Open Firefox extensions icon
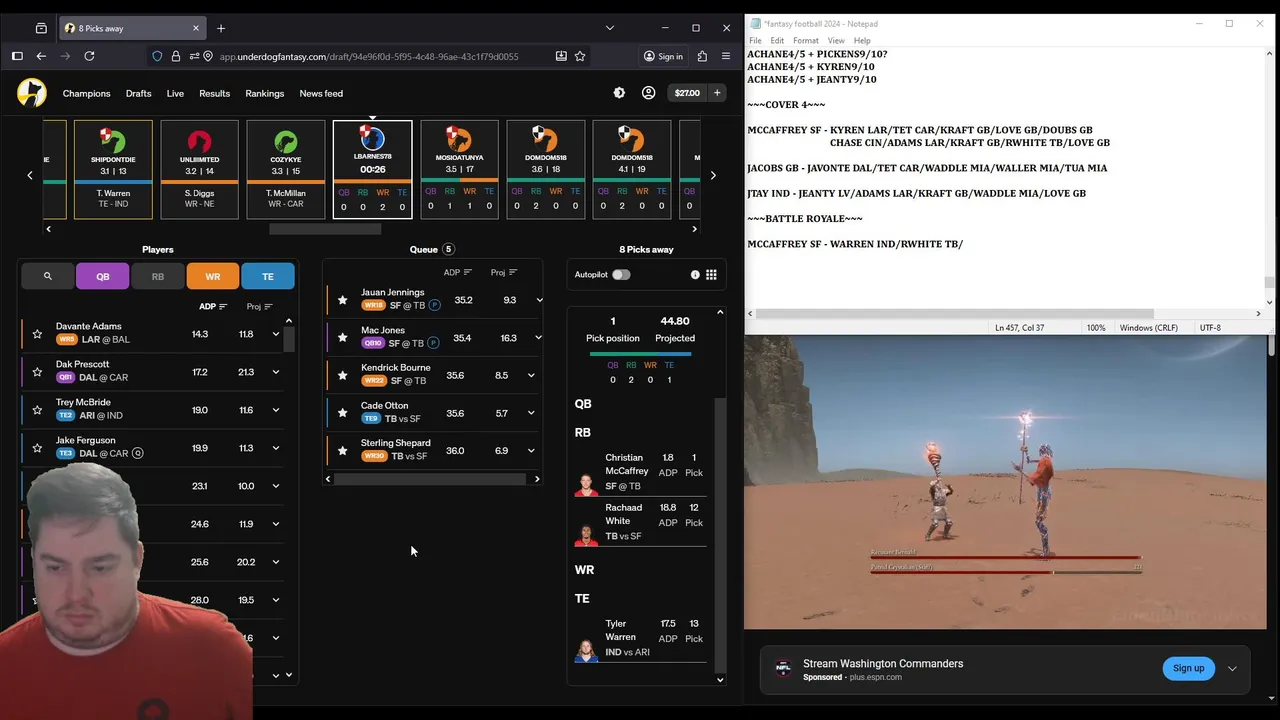 (x=702, y=56)
